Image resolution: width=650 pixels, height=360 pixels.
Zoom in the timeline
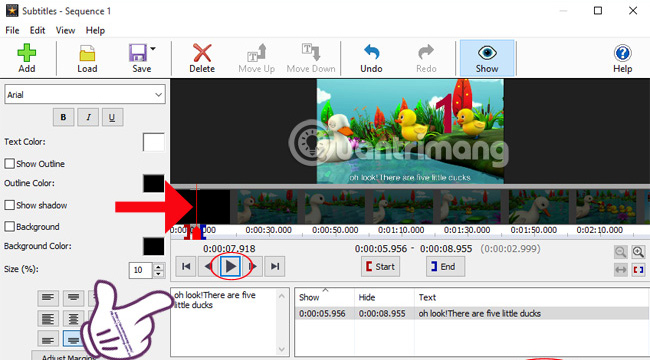(x=638, y=252)
